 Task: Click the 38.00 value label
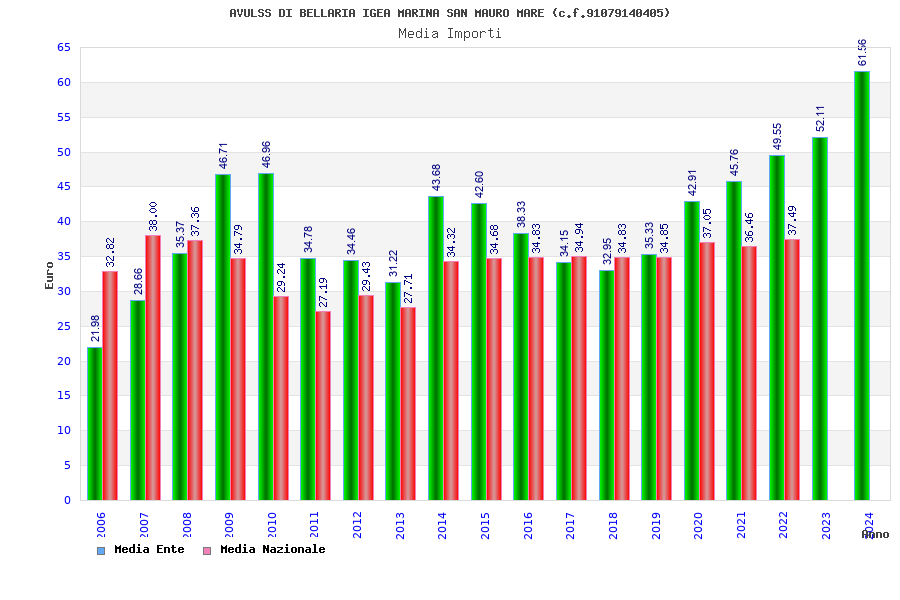(153, 216)
